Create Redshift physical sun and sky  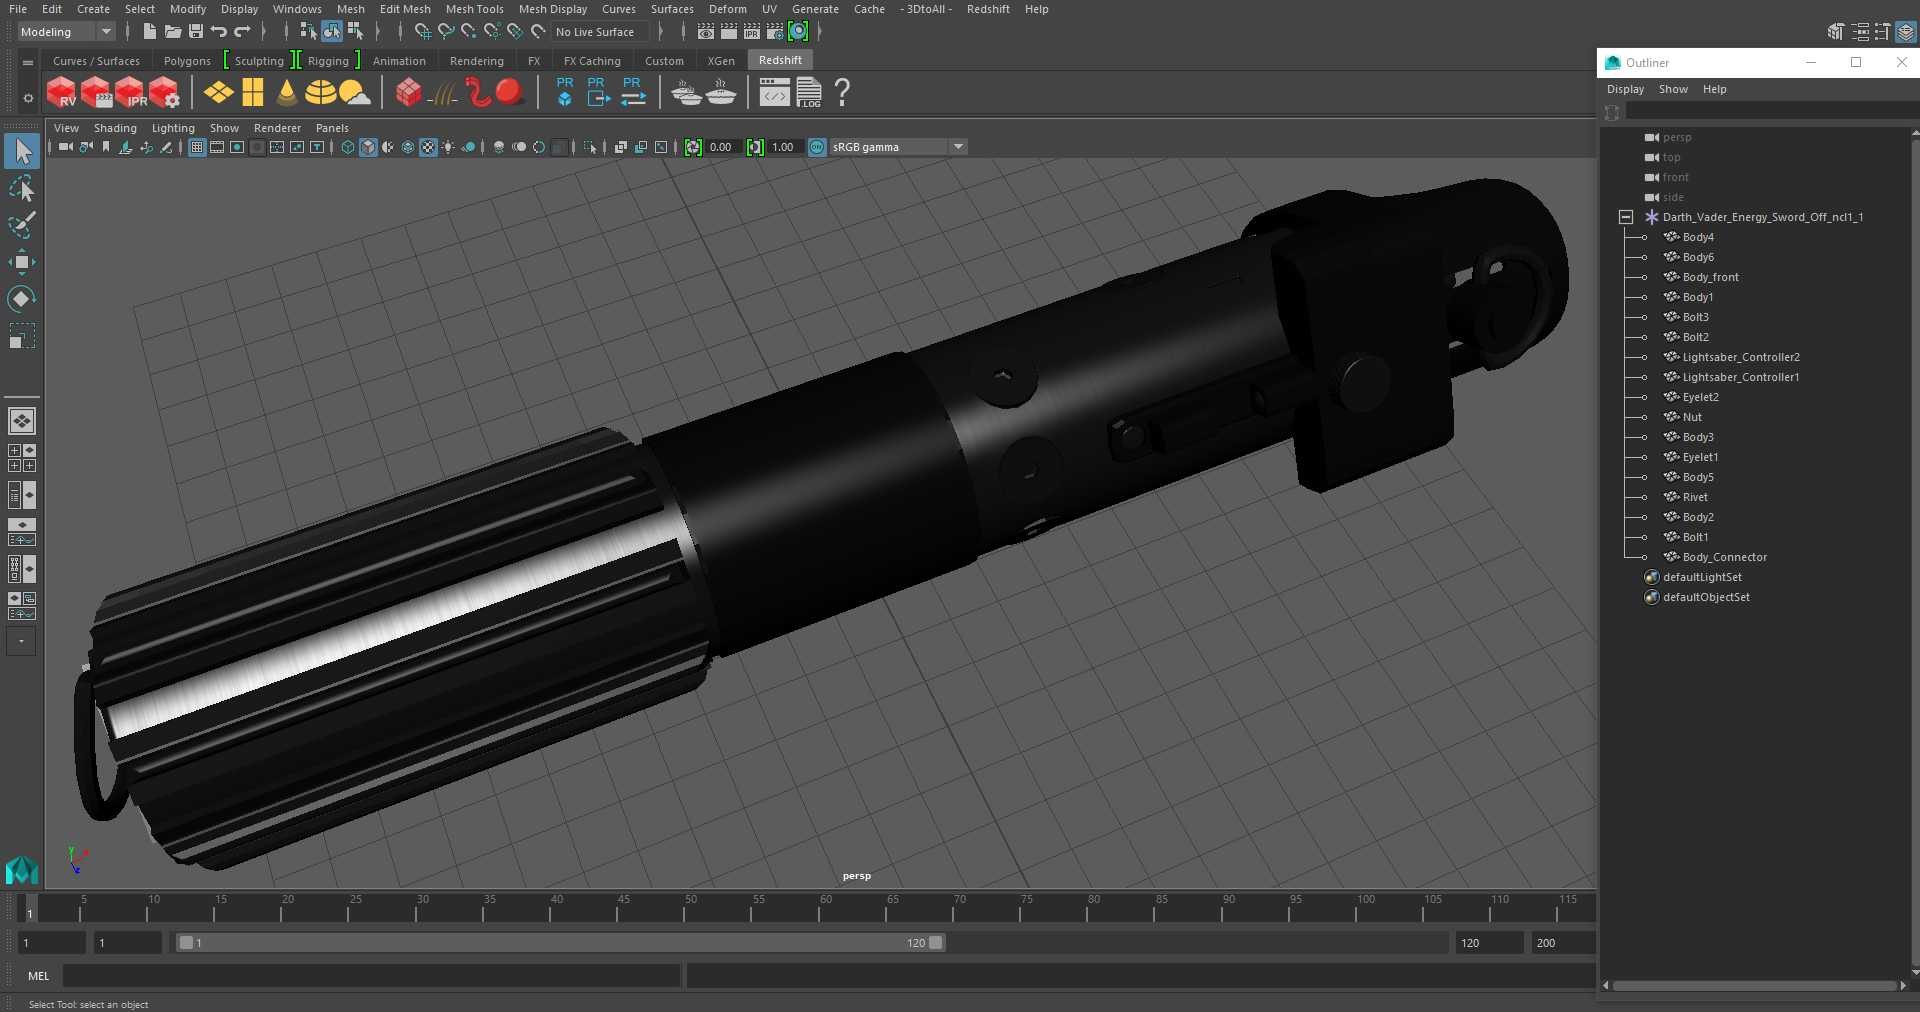click(354, 93)
